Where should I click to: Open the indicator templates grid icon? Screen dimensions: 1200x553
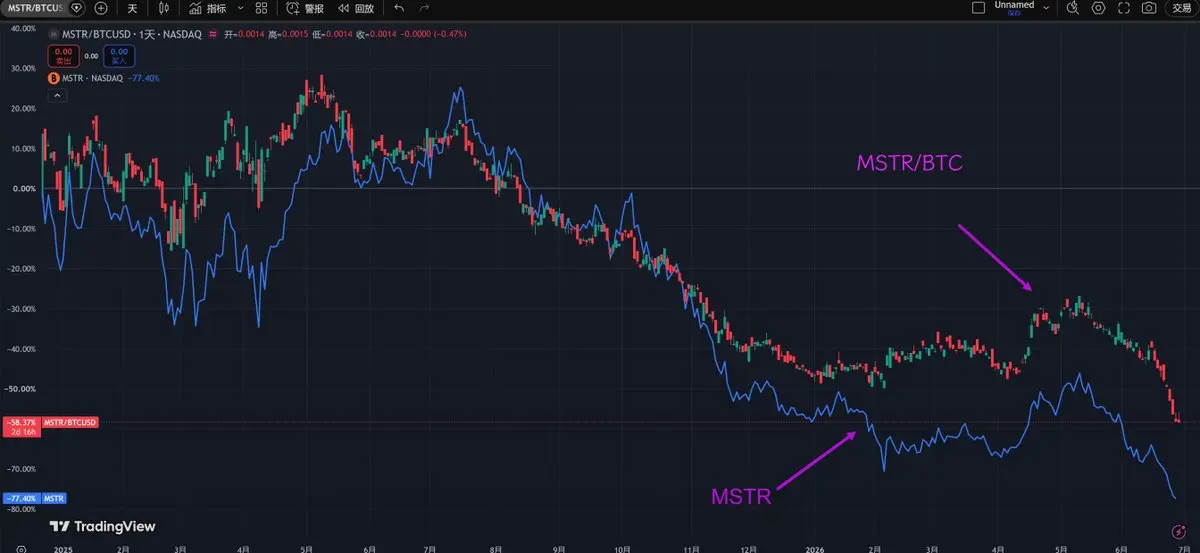[x=261, y=8]
